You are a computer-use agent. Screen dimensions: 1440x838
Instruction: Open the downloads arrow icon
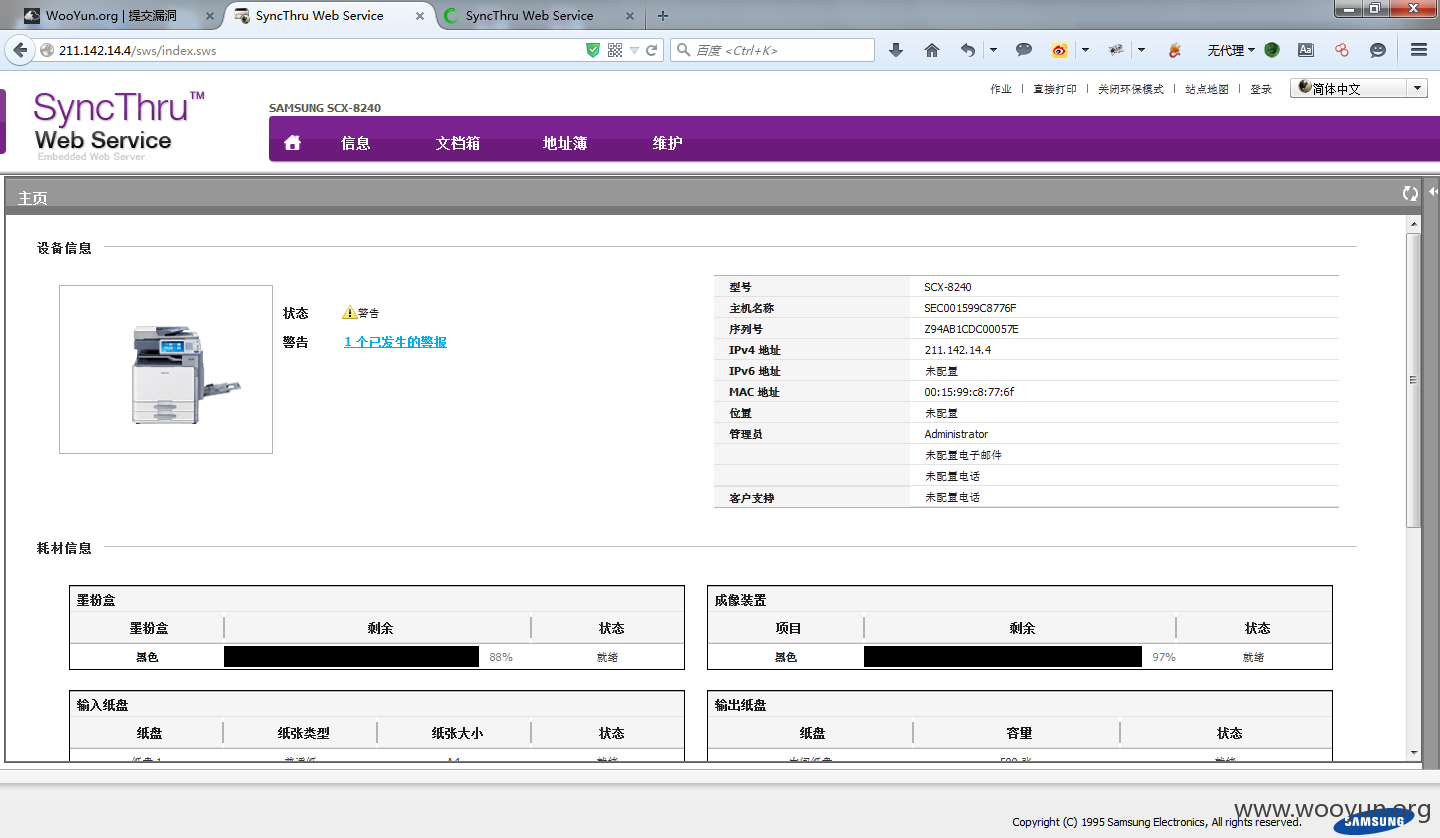pyautogui.click(x=896, y=50)
